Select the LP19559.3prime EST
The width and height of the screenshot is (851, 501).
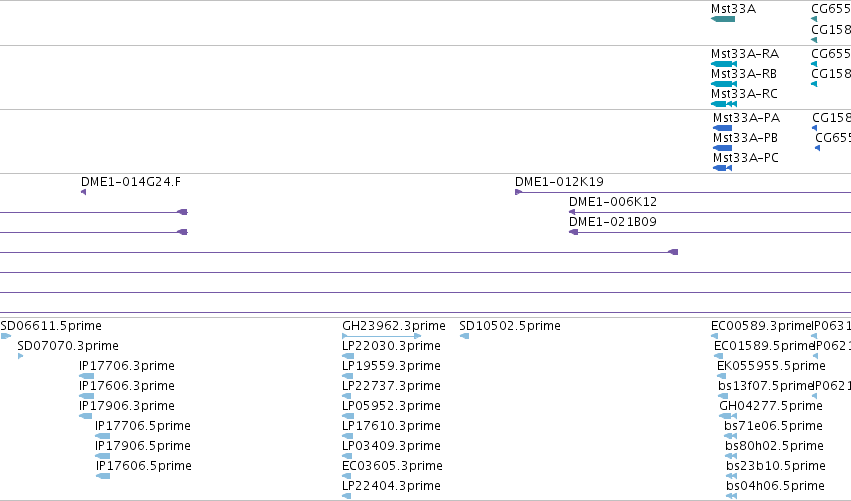[347, 376]
